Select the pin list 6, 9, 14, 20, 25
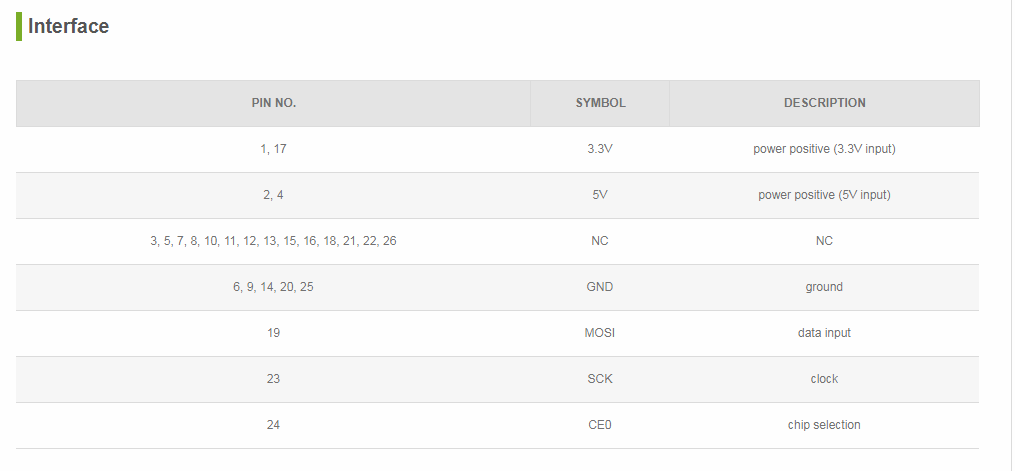1015x471 pixels. point(273,287)
